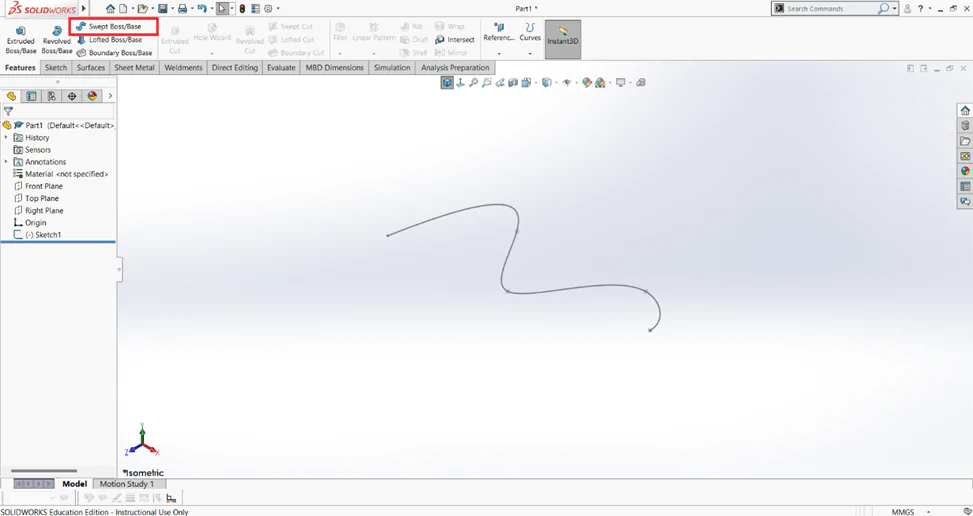Select Lofted Boss/Base tool
Image resolution: width=973 pixels, height=516 pixels.
coord(110,40)
